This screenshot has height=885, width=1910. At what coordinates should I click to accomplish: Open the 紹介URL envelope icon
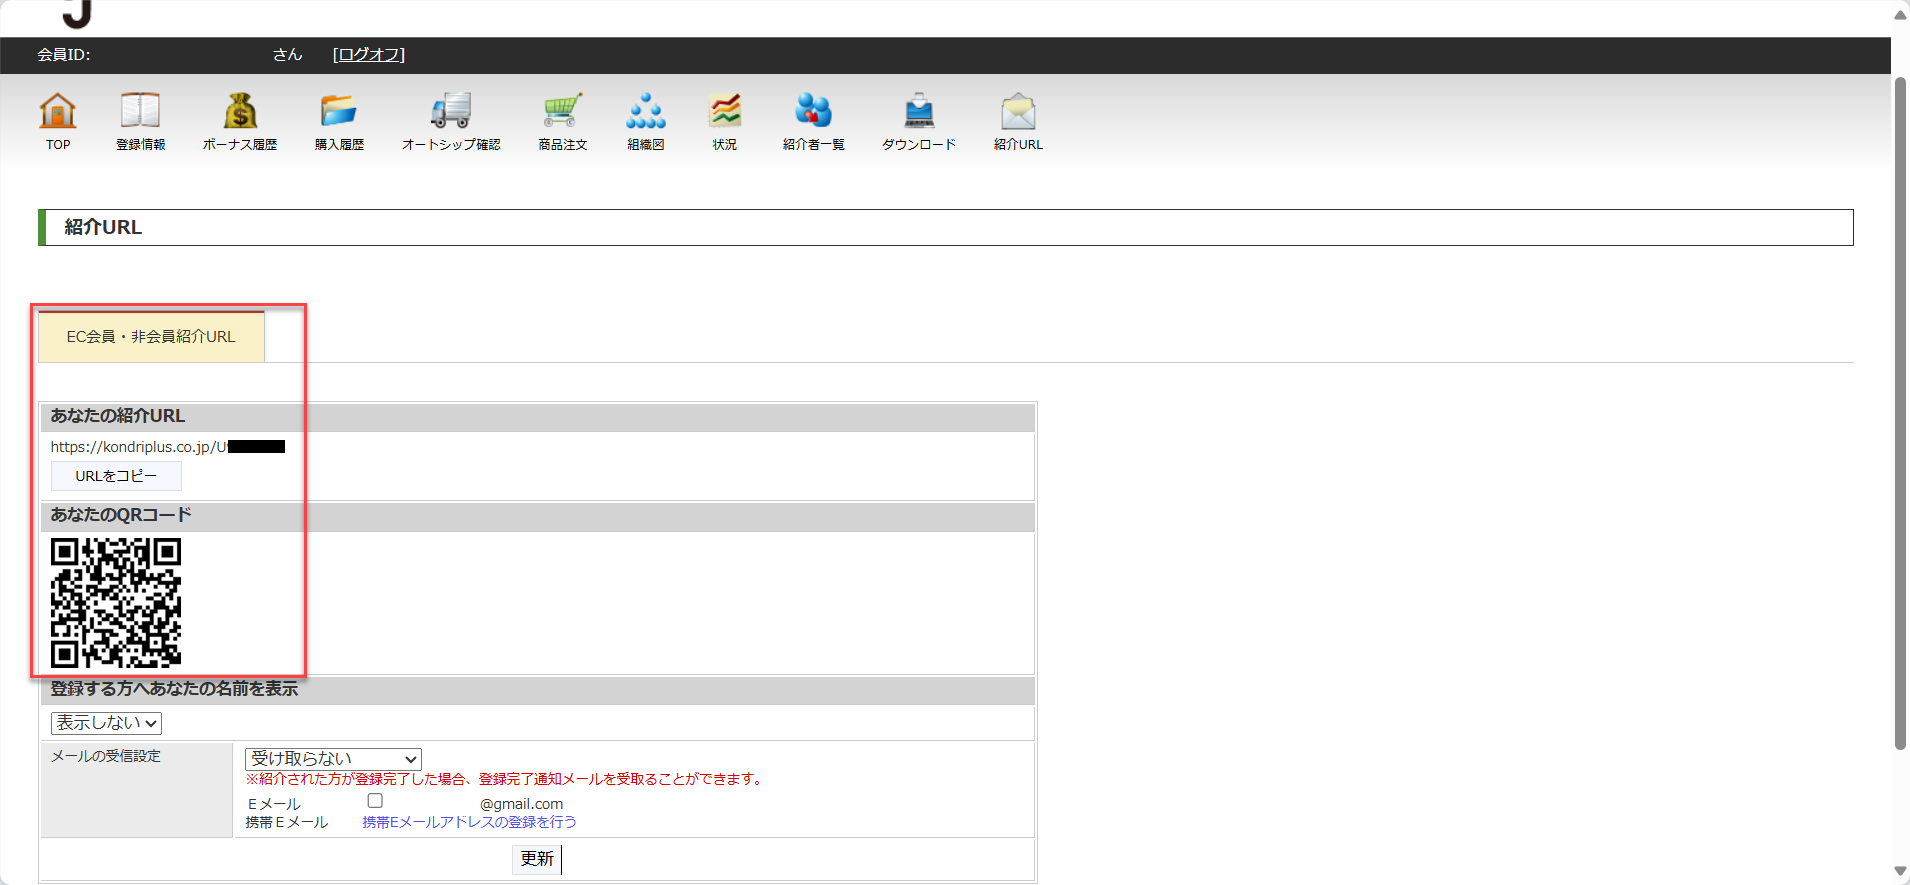pos(1018,111)
